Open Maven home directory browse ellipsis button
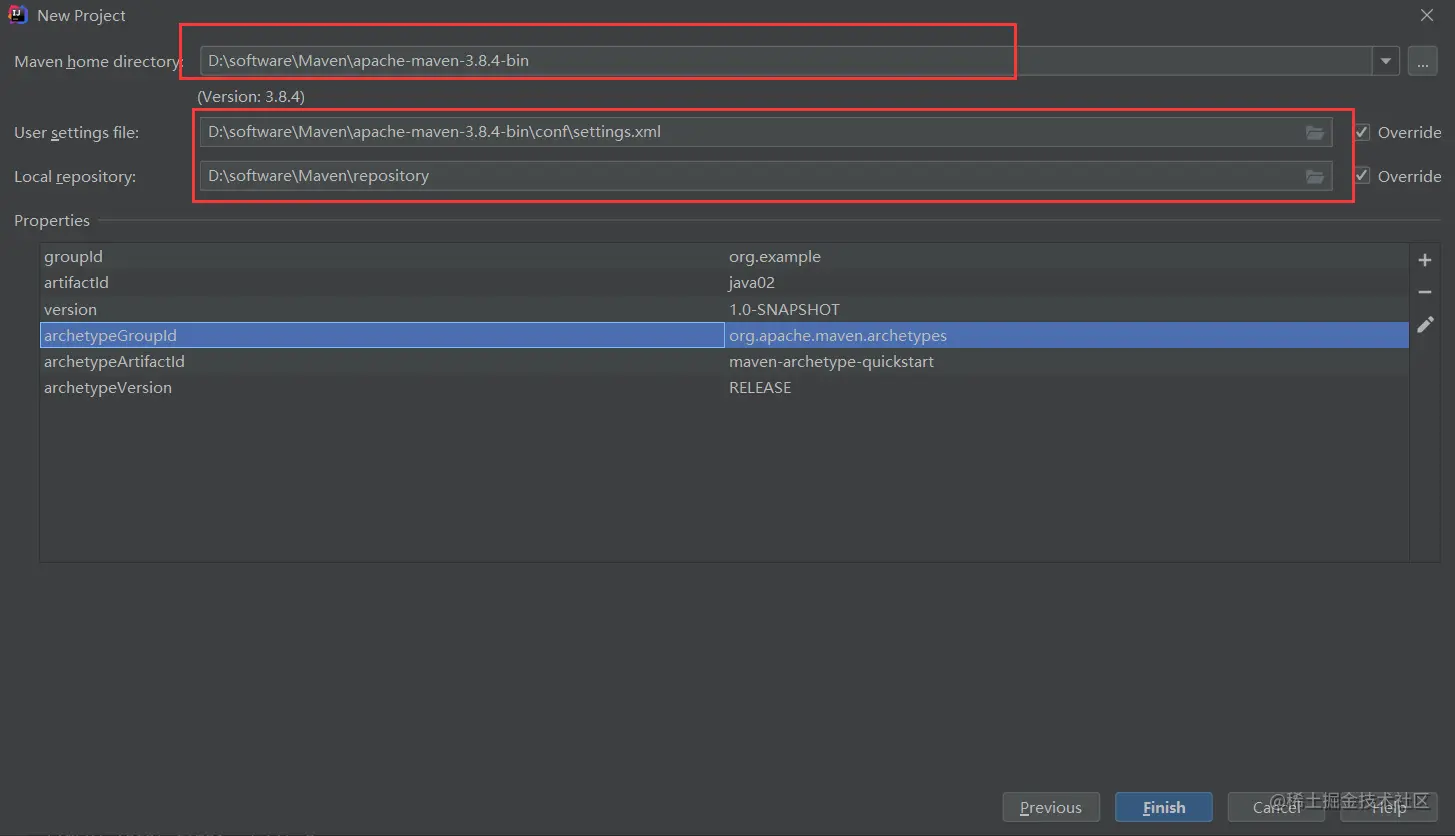Viewport: 1455px width, 836px height. 1423,61
